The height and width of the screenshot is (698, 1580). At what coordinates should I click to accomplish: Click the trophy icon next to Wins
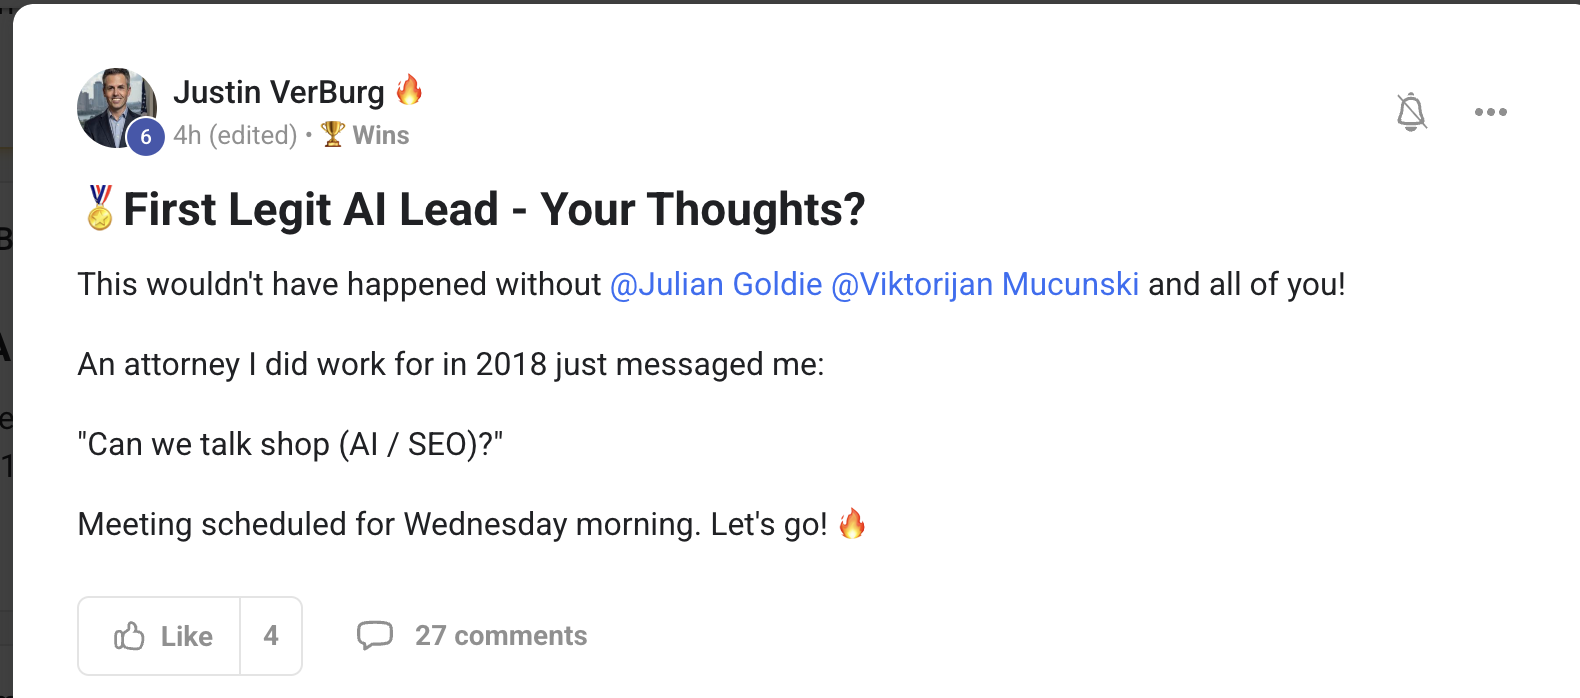[x=333, y=134]
